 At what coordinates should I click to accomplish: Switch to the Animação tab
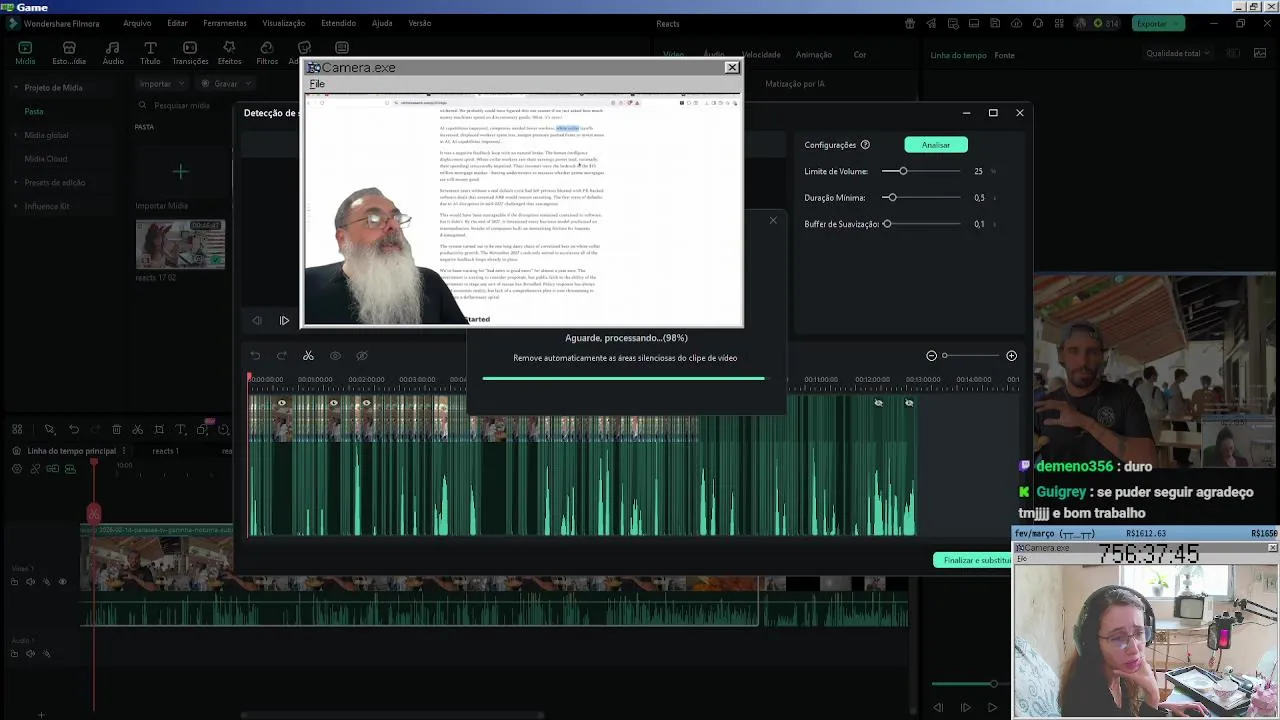tap(814, 55)
